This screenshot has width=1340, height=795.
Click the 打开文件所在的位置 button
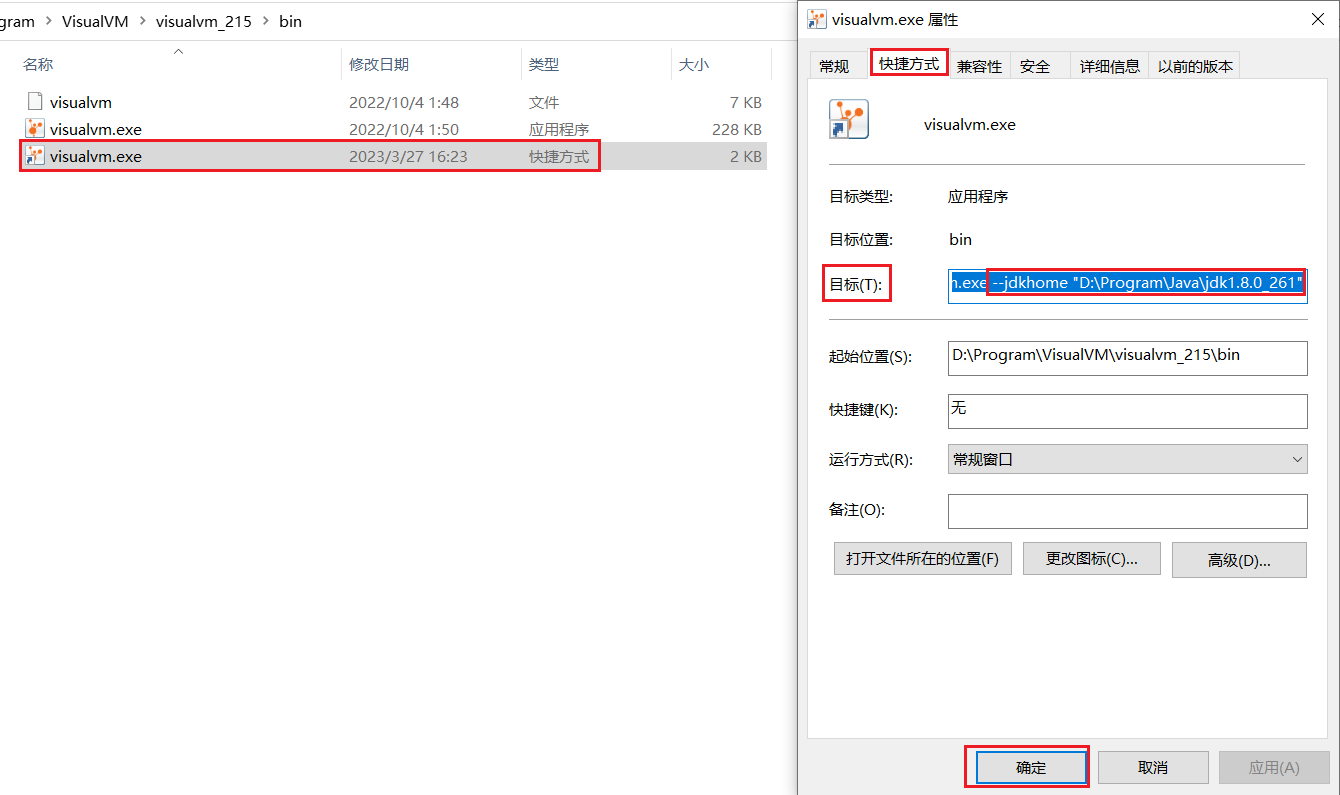point(922,559)
